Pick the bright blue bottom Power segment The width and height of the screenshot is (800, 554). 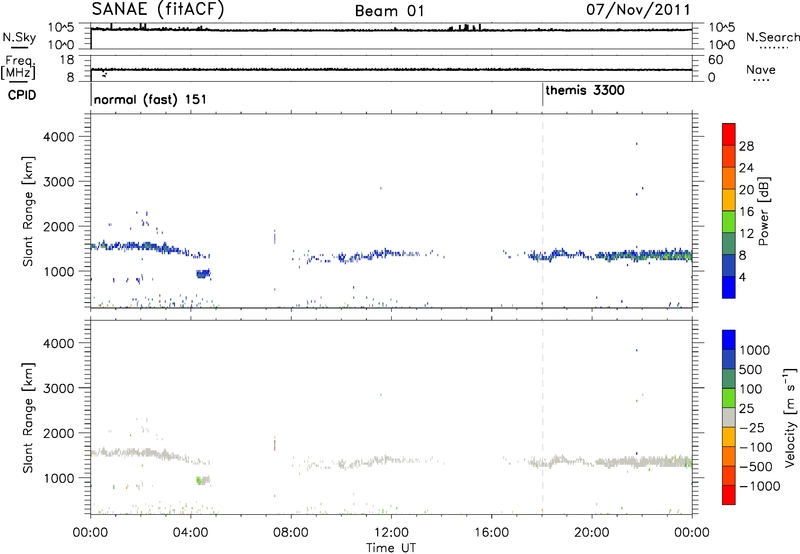729,287
